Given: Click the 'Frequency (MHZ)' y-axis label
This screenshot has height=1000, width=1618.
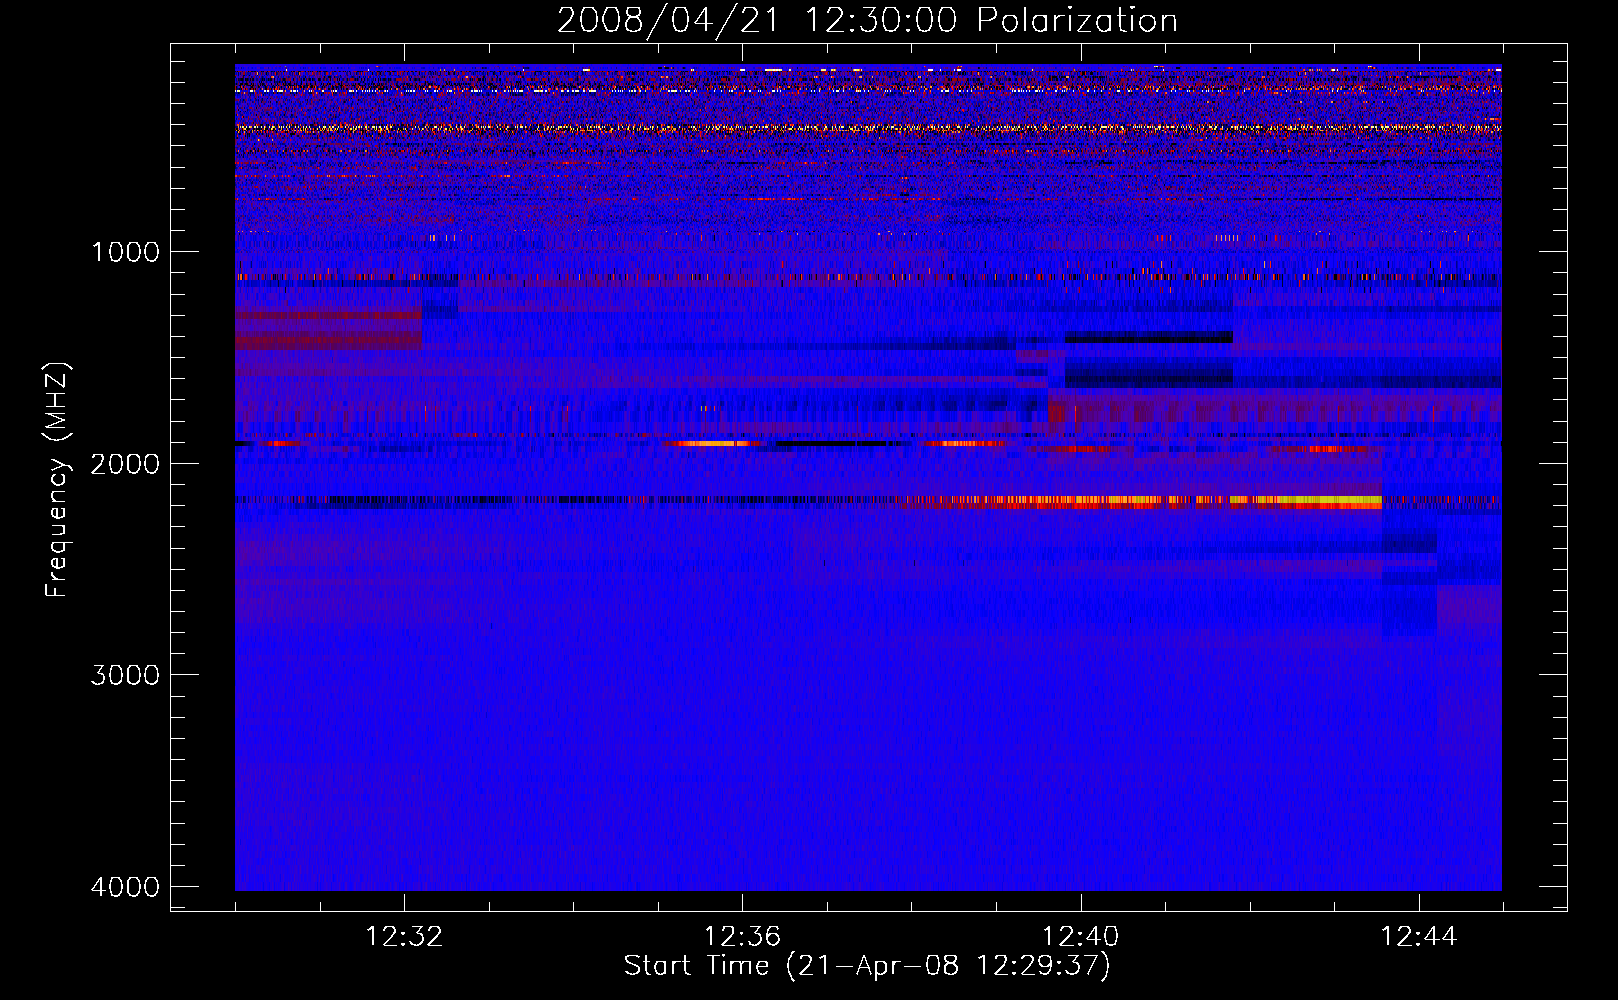Looking at the screenshot, I should click(57, 480).
